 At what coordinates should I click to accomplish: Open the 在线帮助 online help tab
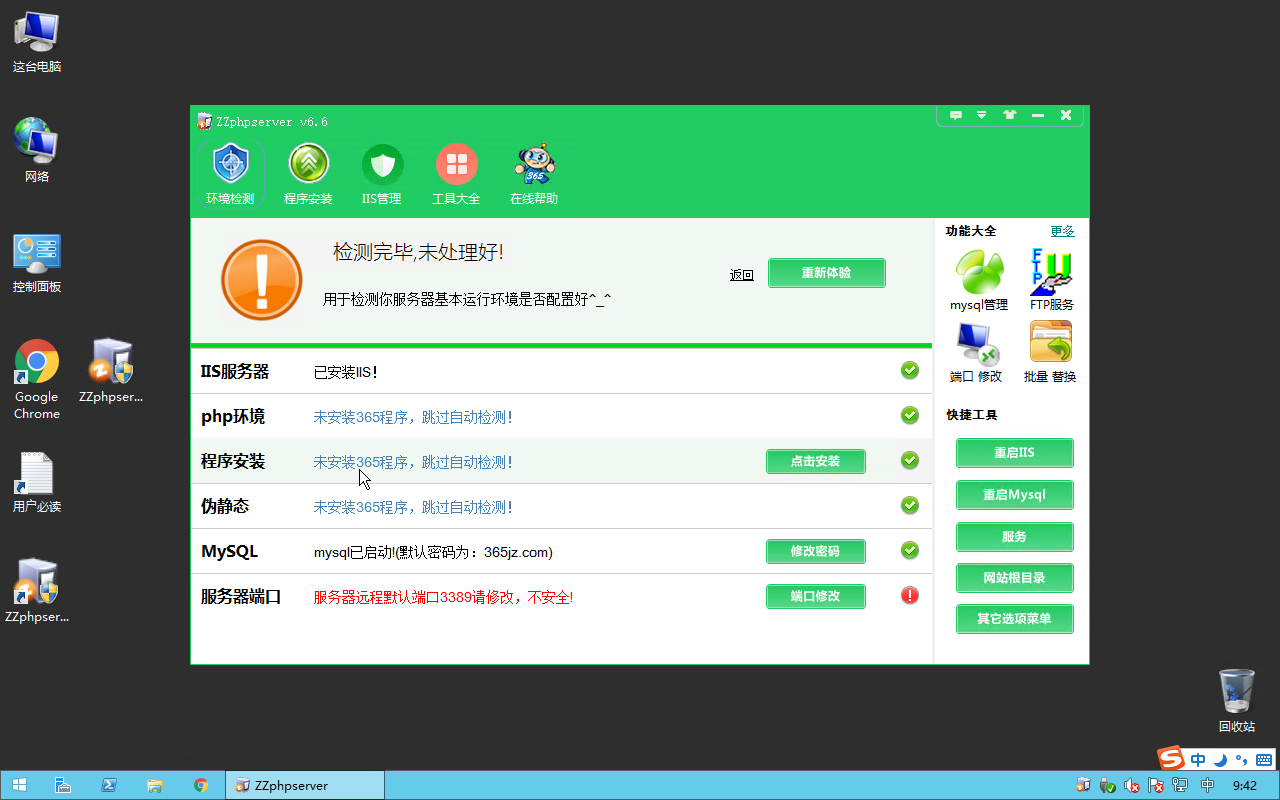[x=534, y=175]
